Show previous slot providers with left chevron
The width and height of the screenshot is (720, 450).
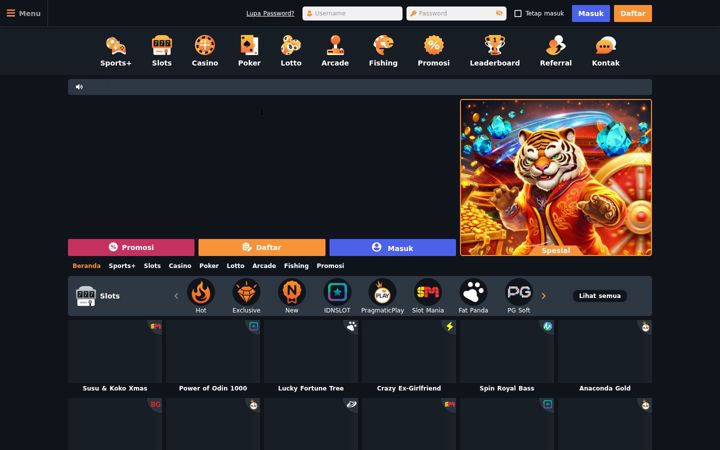click(176, 296)
